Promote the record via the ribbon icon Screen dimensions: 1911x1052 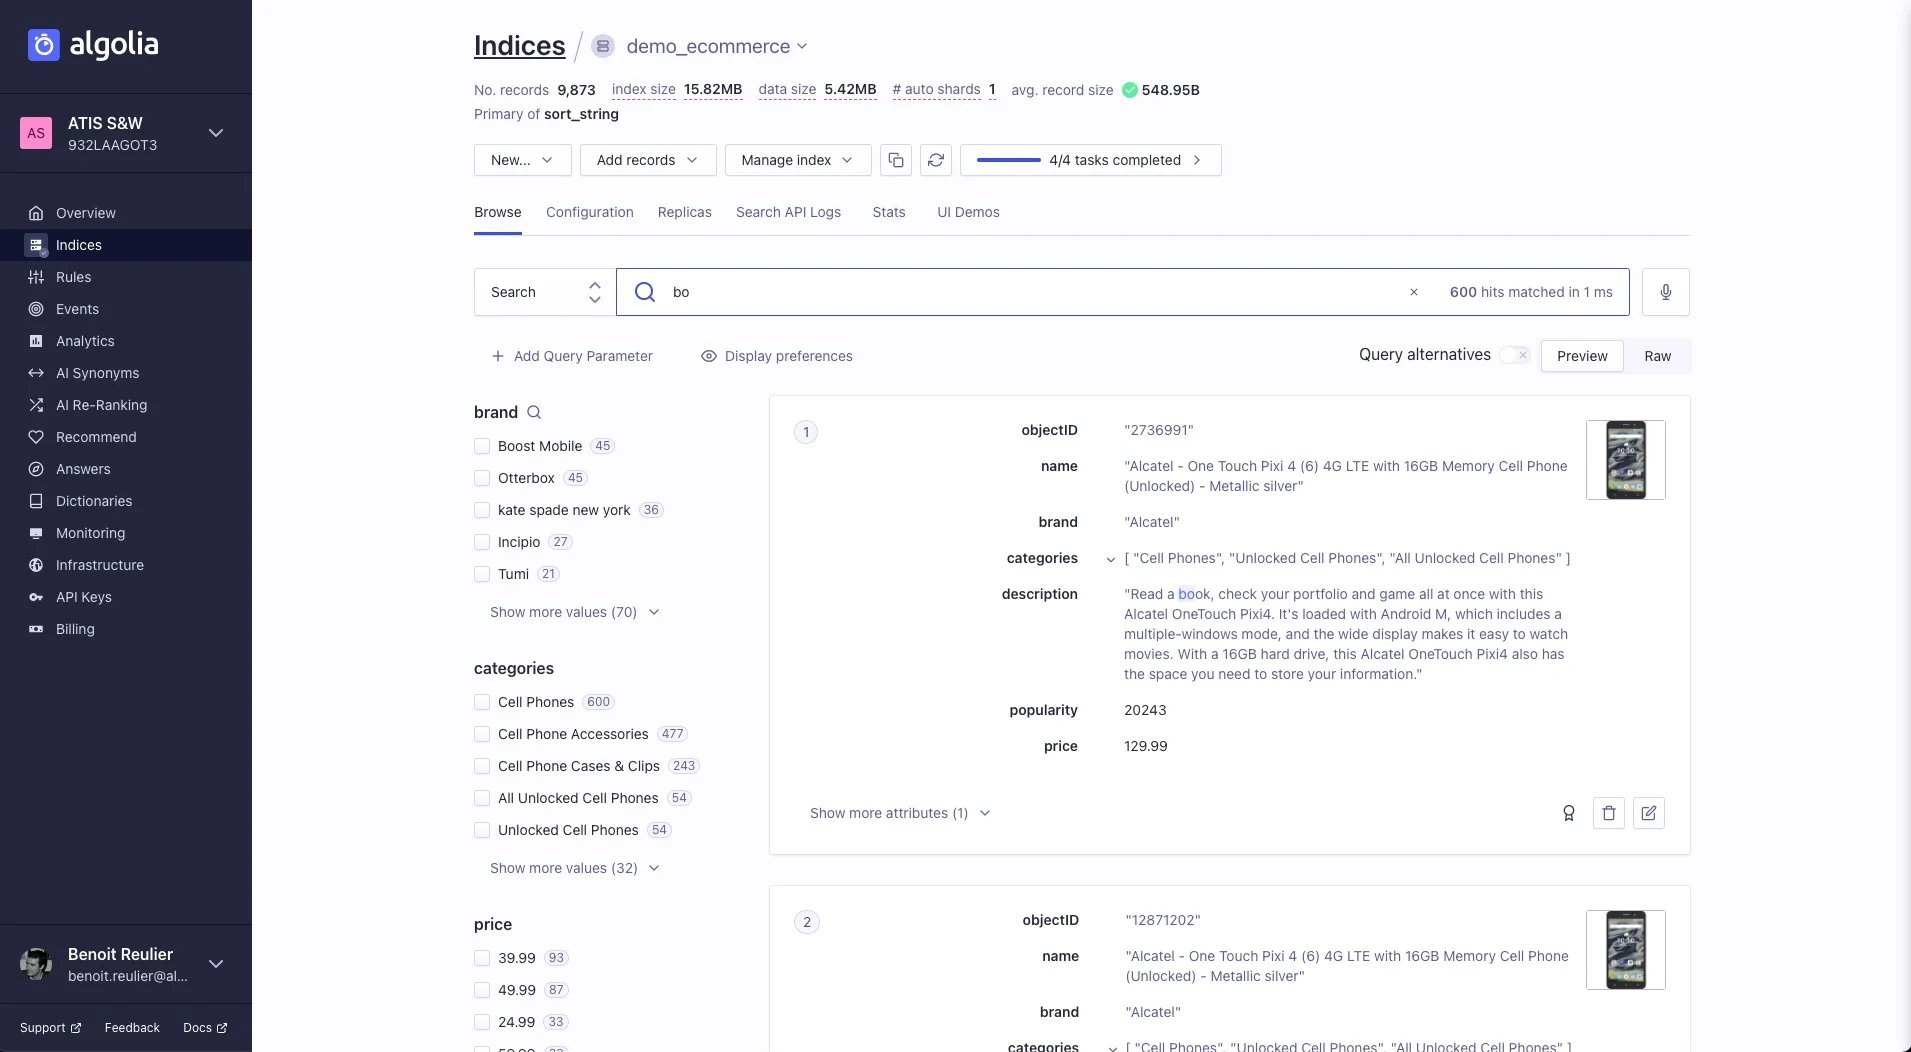[1568, 813]
